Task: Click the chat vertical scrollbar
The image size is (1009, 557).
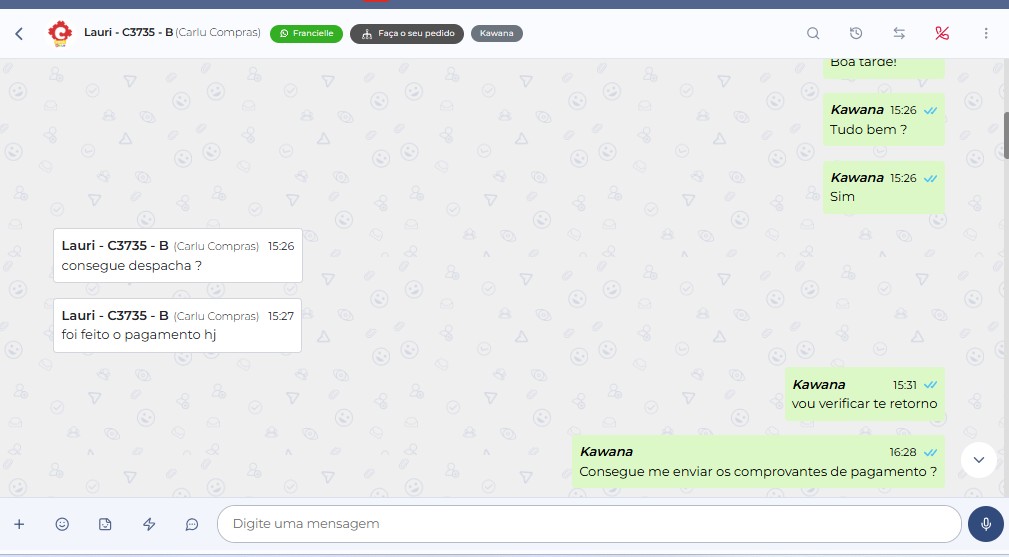Action: (x=1005, y=135)
